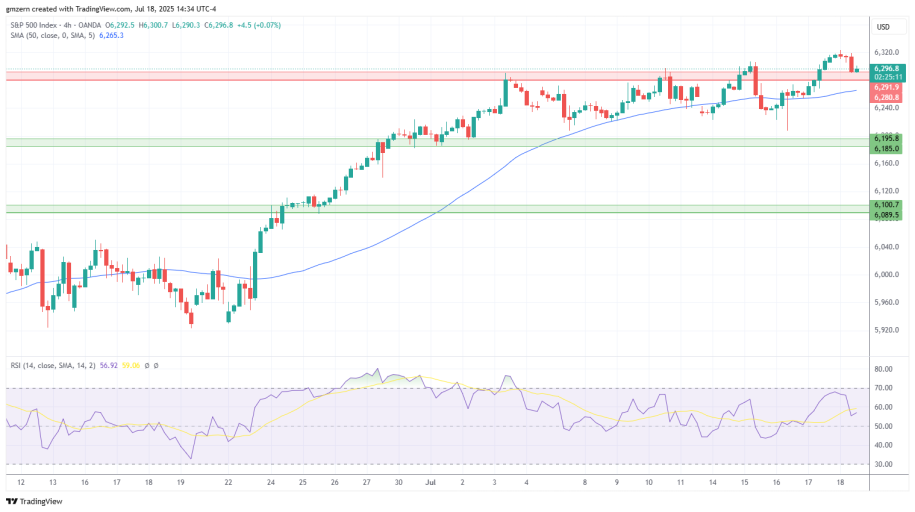Viewport: 915px width, 512px height.
Task: Click the RSI axis label 80.00
Action: coord(883,369)
